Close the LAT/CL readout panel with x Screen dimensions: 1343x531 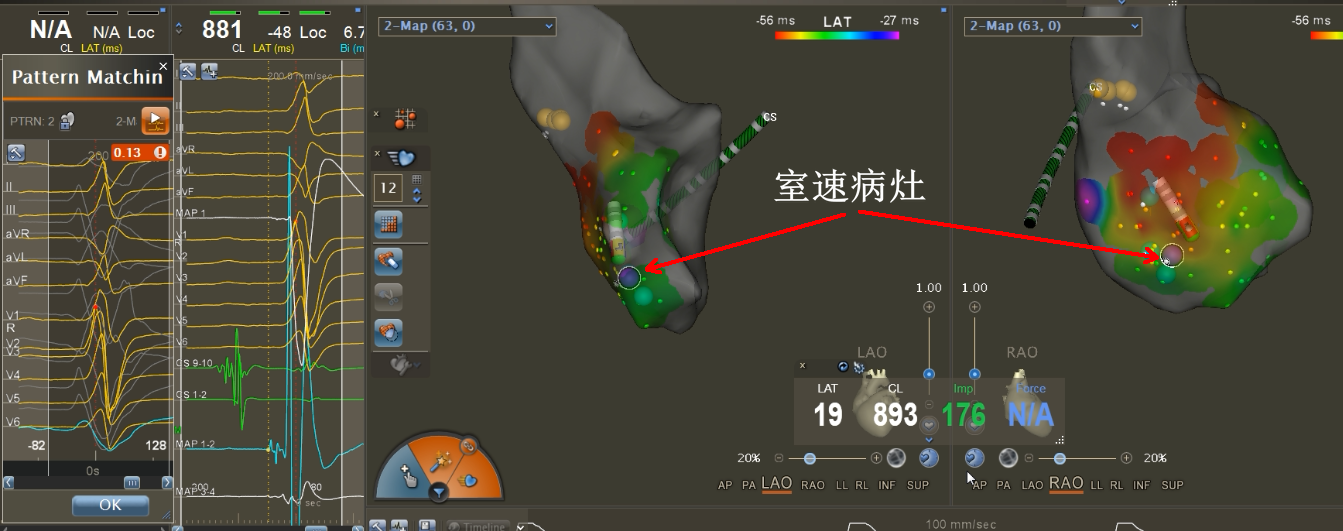pyautogui.click(x=802, y=367)
